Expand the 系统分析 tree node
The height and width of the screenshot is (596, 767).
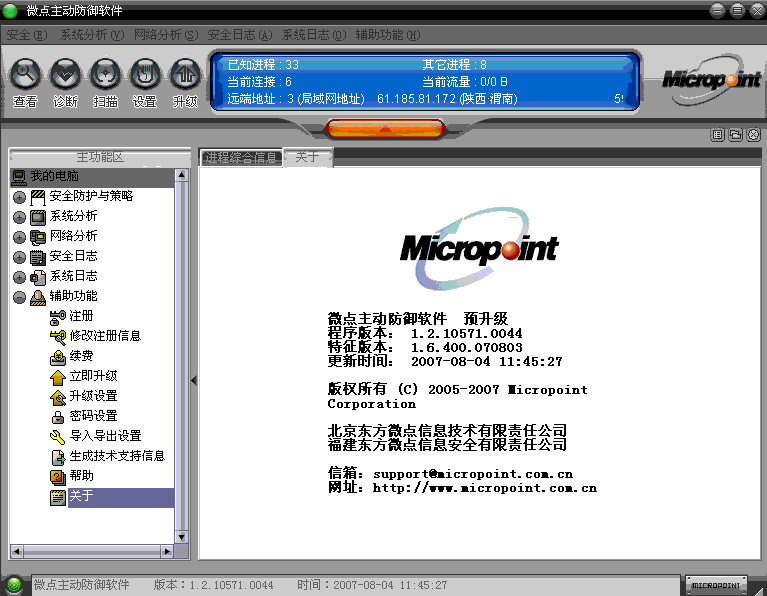(x=19, y=217)
